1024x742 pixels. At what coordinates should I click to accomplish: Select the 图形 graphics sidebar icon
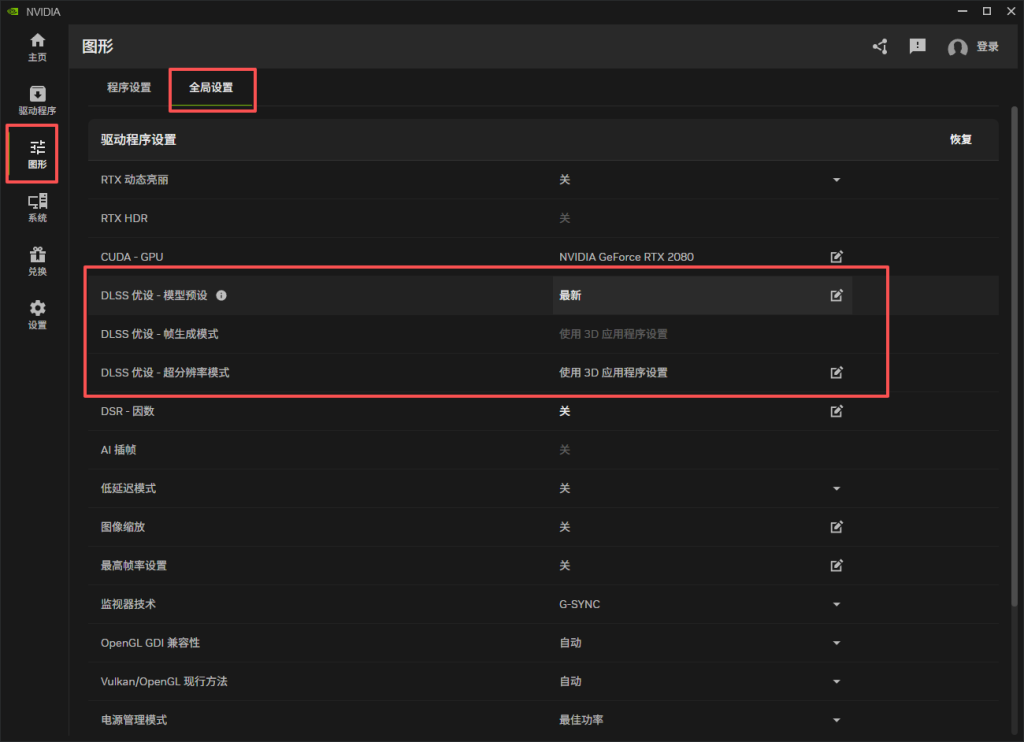[x=37, y=154]
